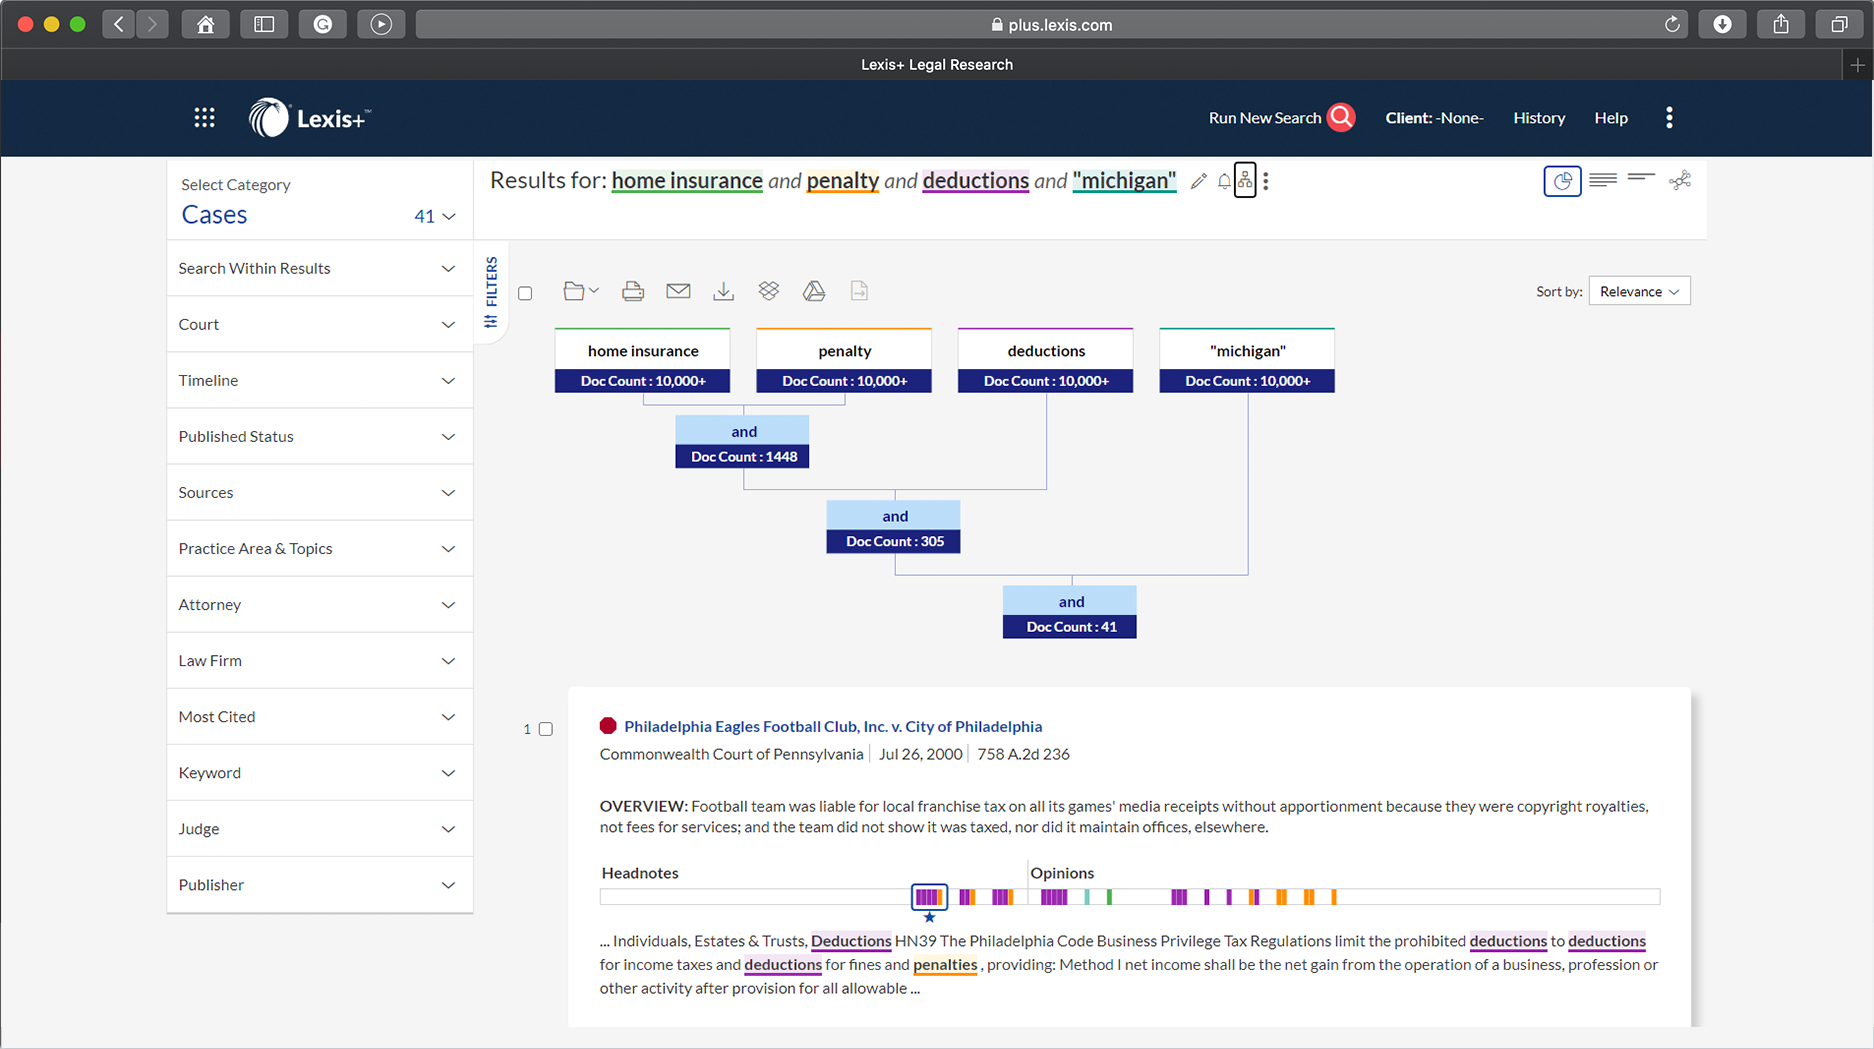Click the export document icon

coord(859,291)
